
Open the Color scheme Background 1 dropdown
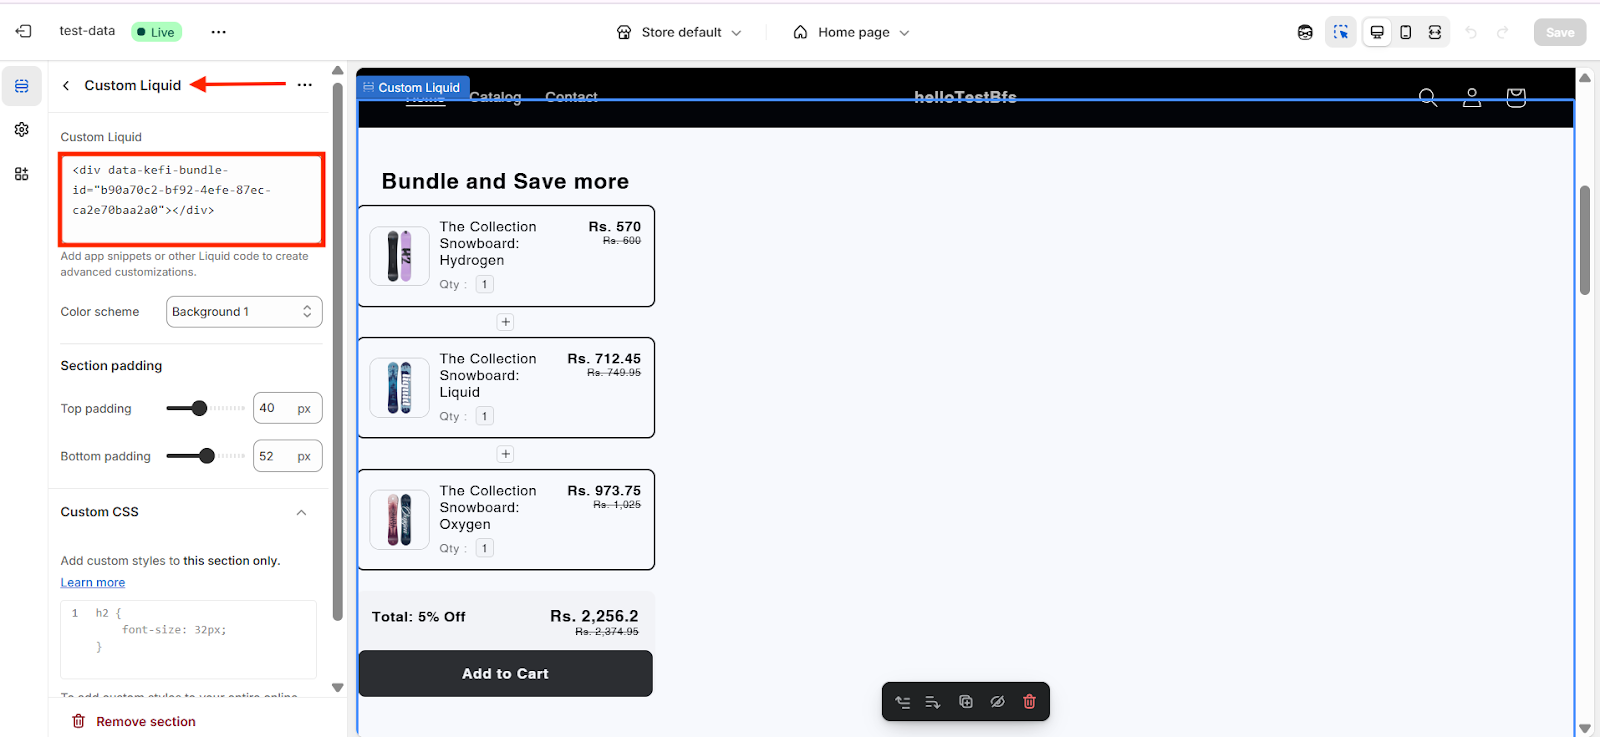tap(244, 312)
